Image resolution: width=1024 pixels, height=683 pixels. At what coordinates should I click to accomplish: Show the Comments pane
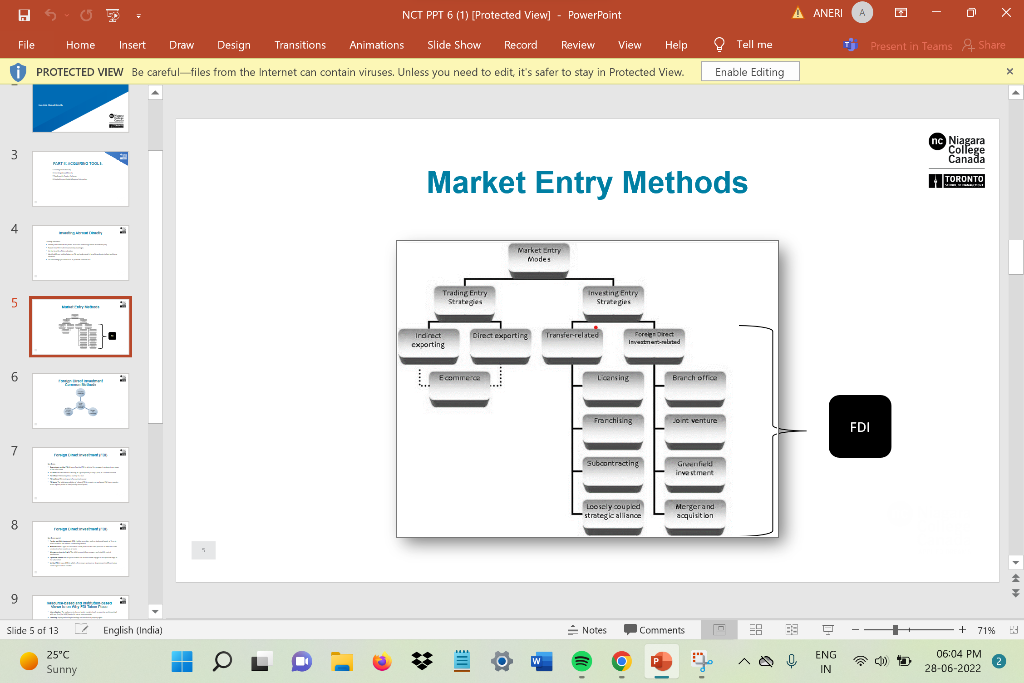coord(656,629)
